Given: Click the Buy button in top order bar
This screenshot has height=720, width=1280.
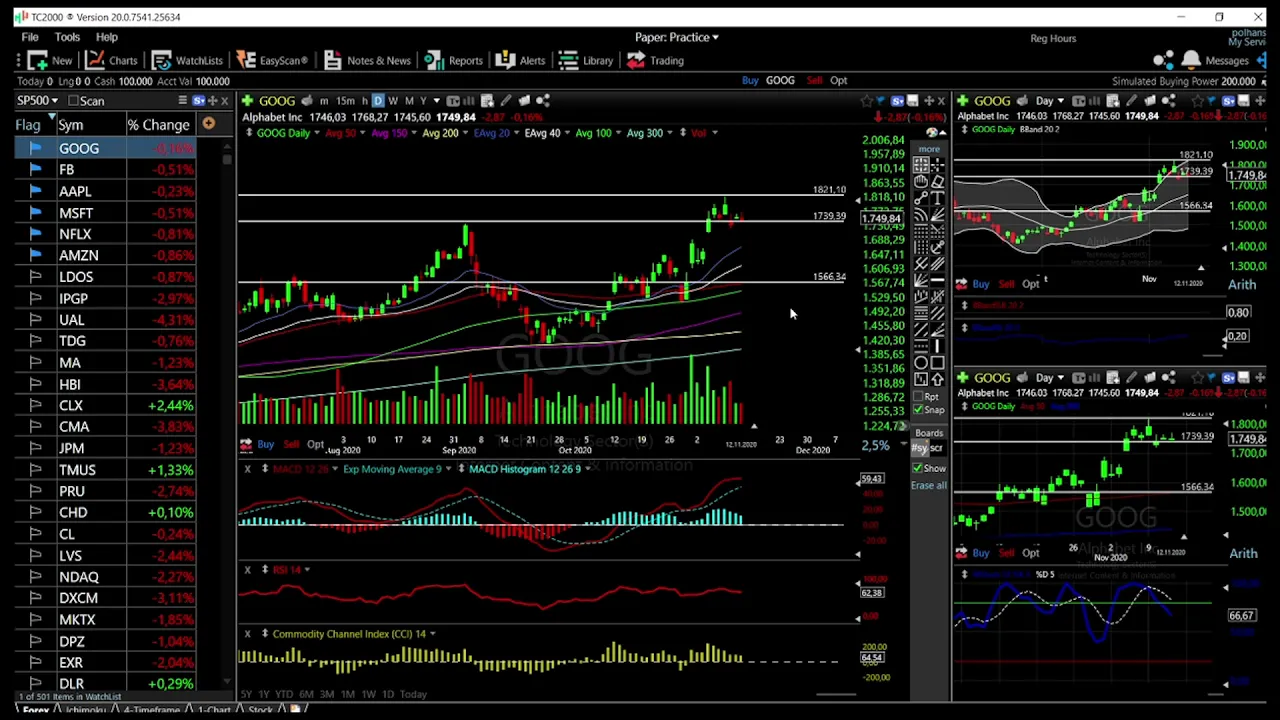Looking at the screenshot, I should 750,81.
